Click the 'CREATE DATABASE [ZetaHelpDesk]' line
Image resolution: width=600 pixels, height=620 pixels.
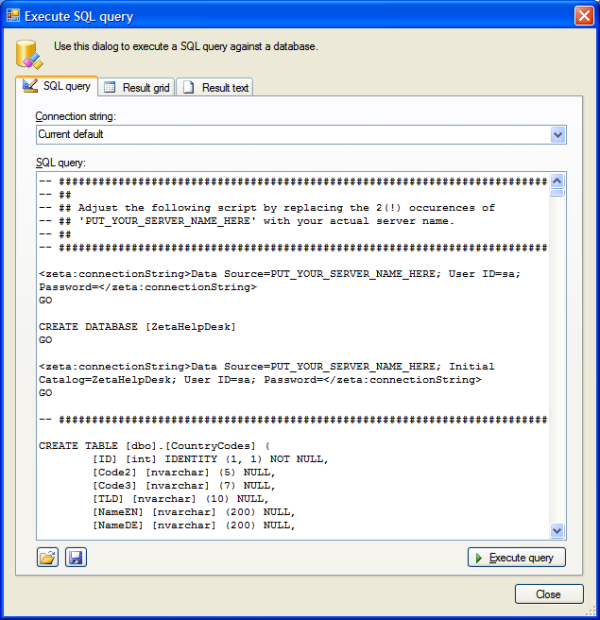point(137,327)
